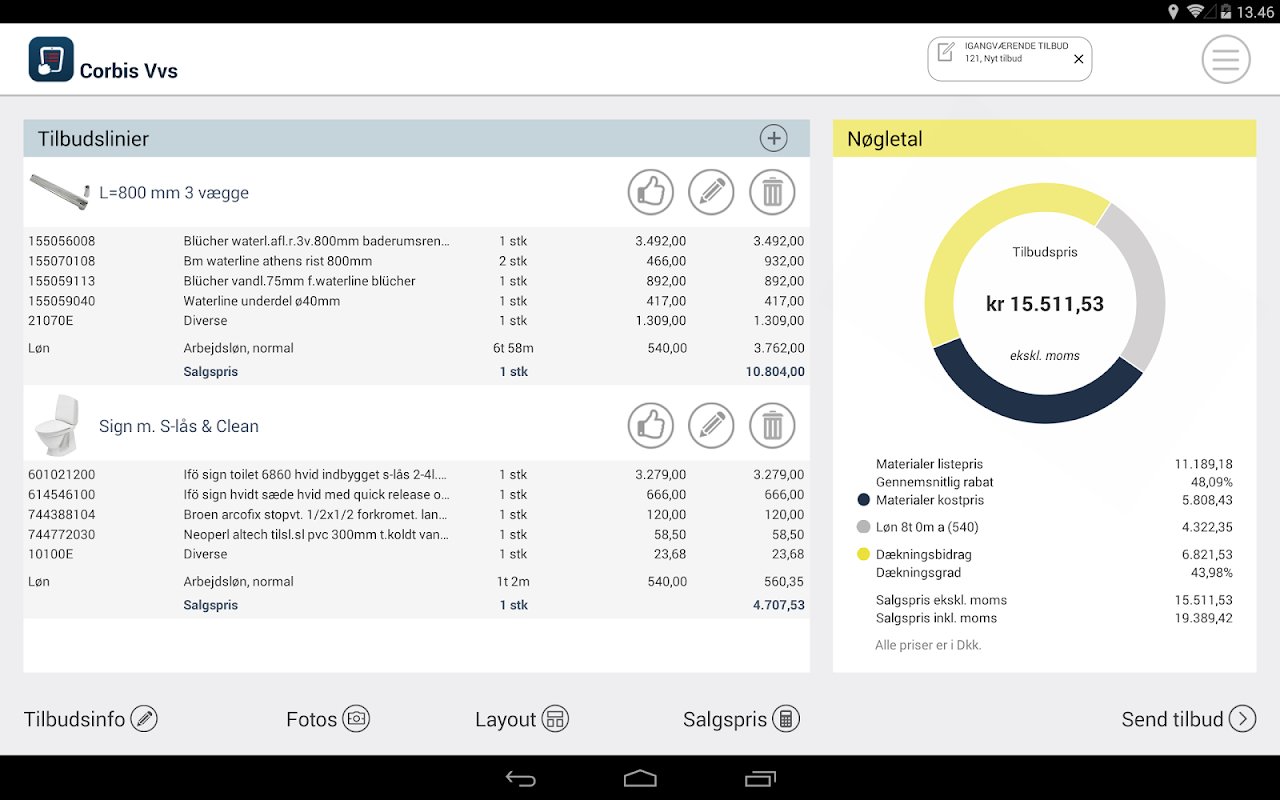Select item number 155059113

(x=62, y=281)
